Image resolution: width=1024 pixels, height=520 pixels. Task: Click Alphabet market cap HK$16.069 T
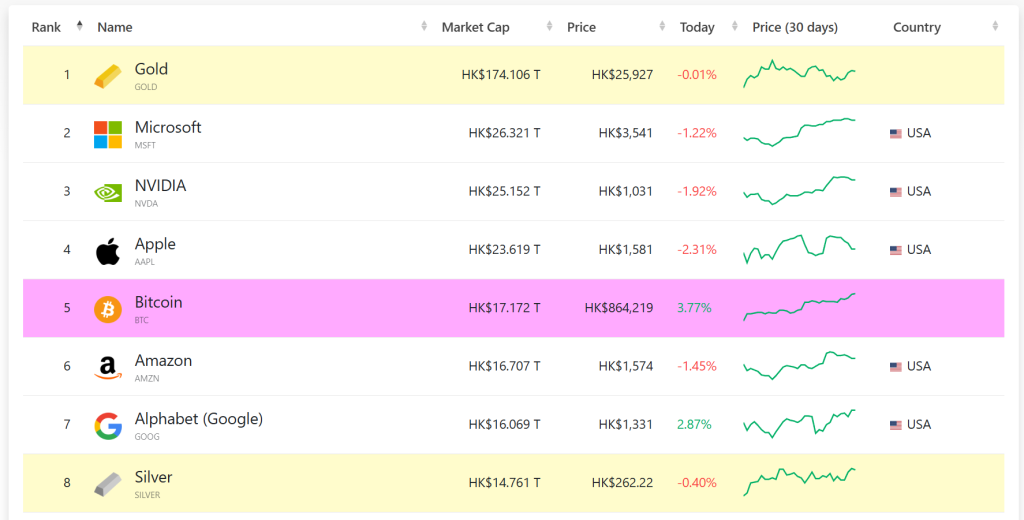pyautogui.click(x=504, y=425)
